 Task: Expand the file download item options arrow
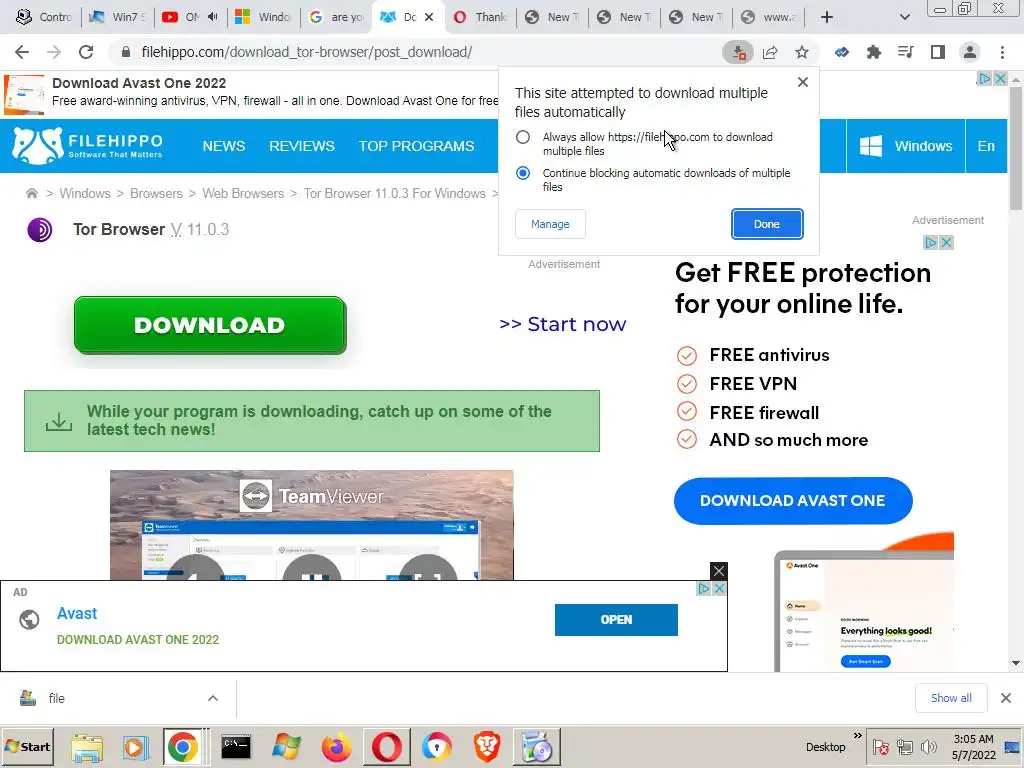pos(213,698)
